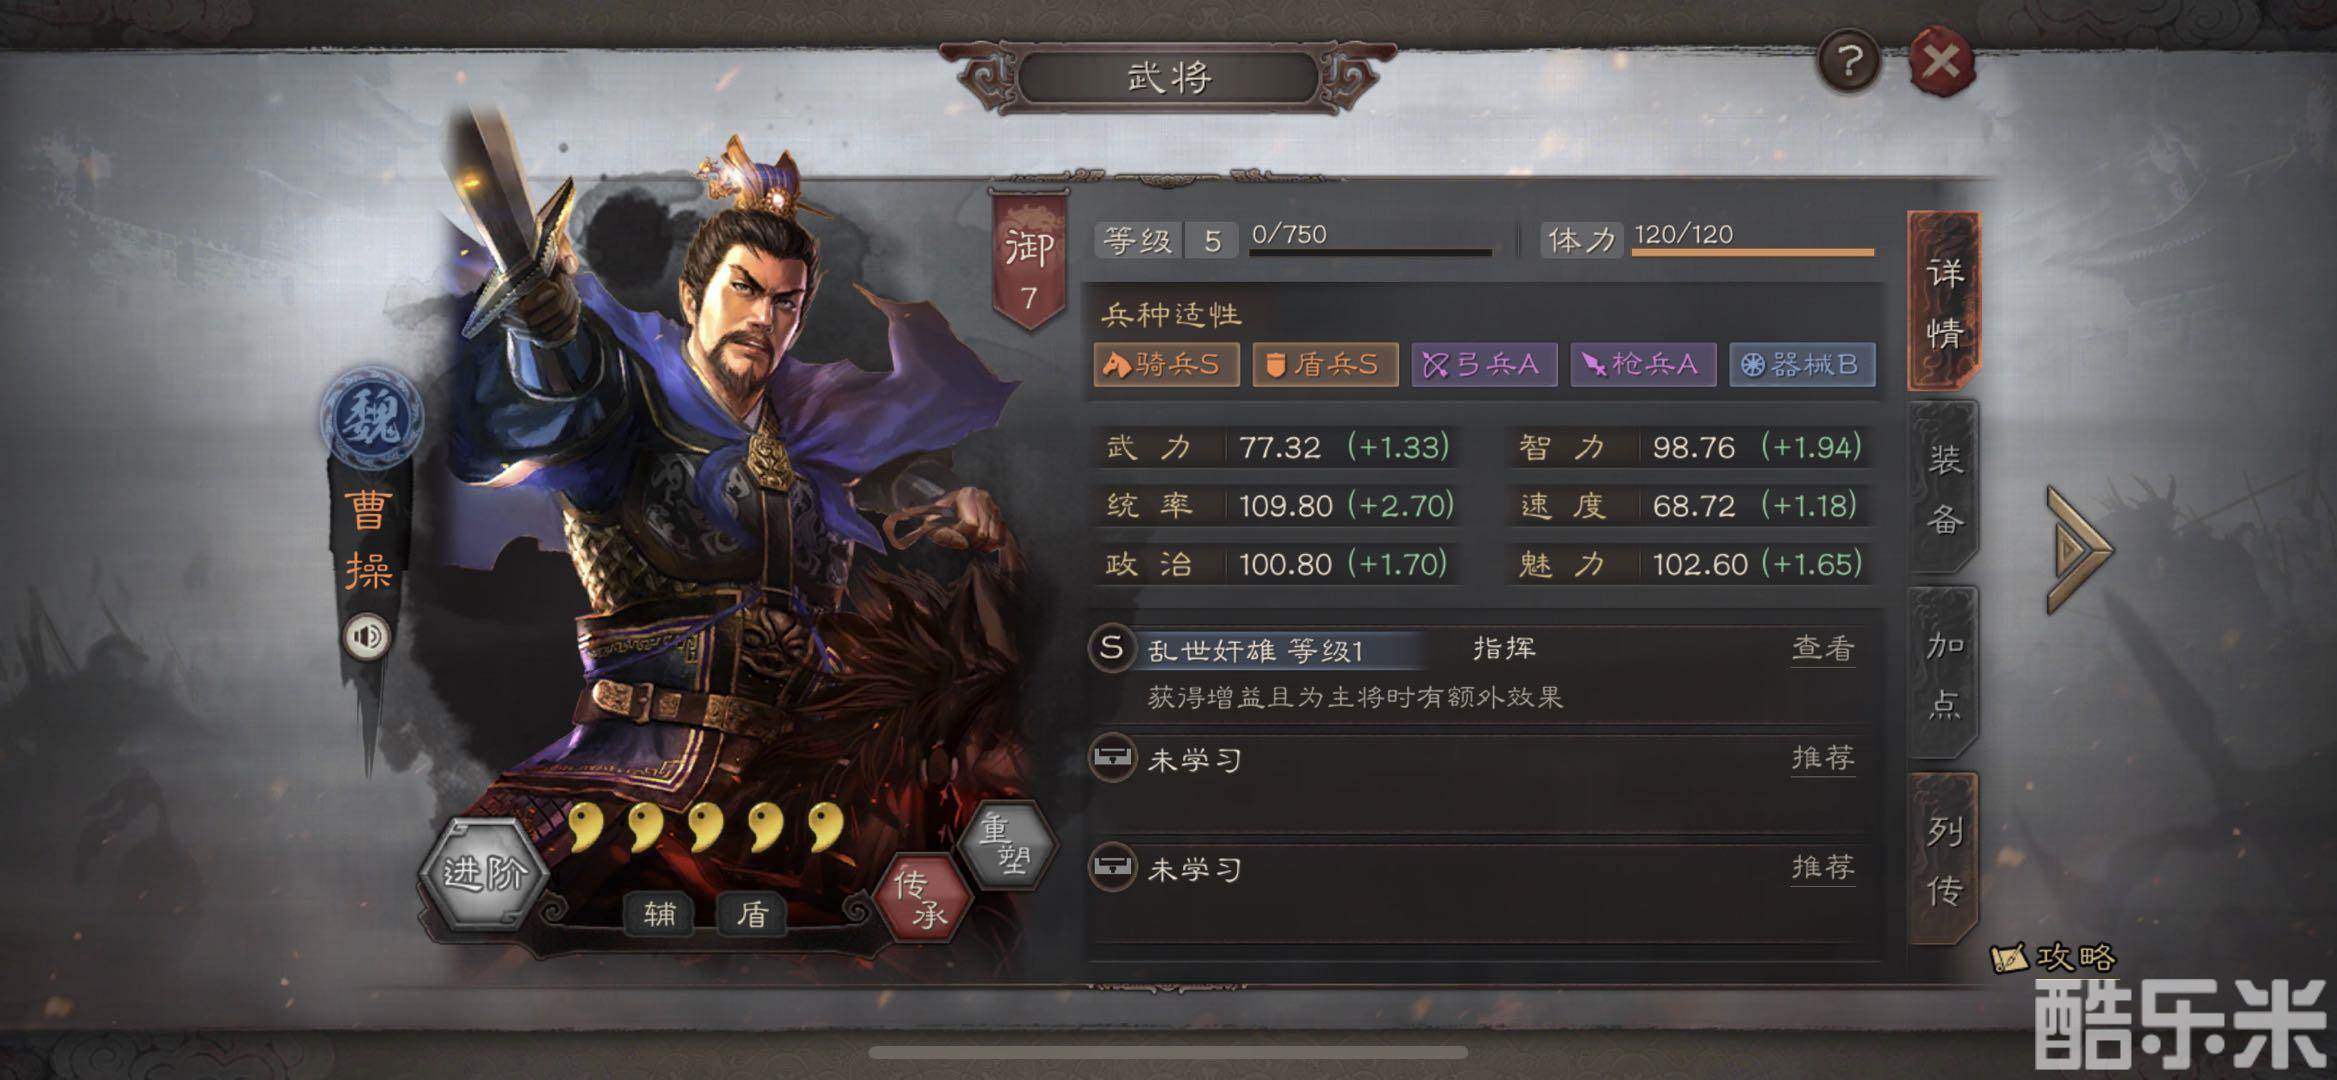This screenshot has height=1080, width=2337.
Task: Tap the 魏 faction emblem
Action: coord(371,418)
